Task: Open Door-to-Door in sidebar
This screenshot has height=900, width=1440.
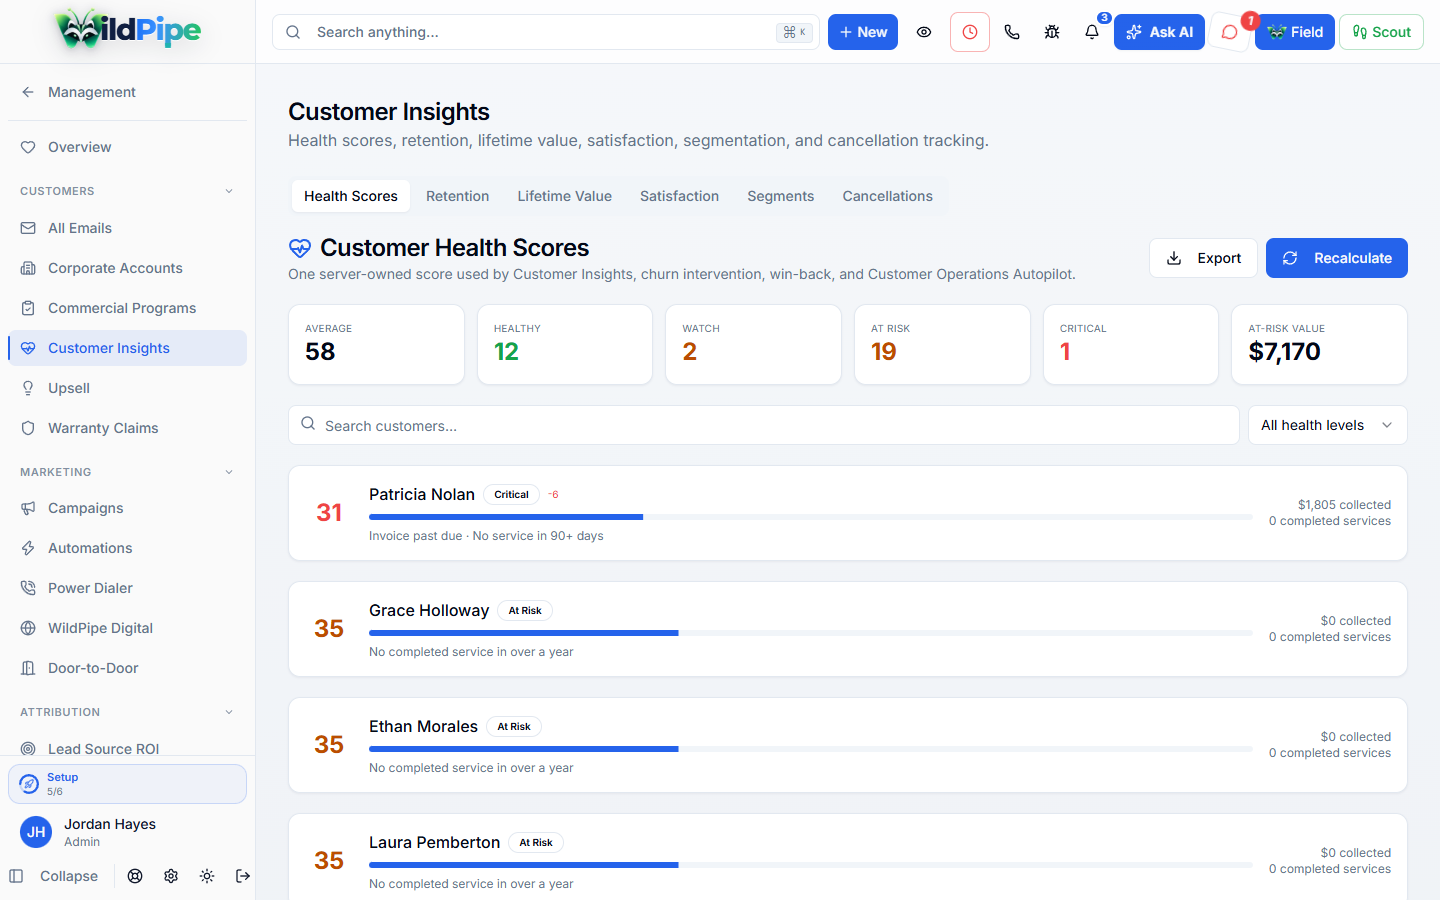Action: pos(127,668)
